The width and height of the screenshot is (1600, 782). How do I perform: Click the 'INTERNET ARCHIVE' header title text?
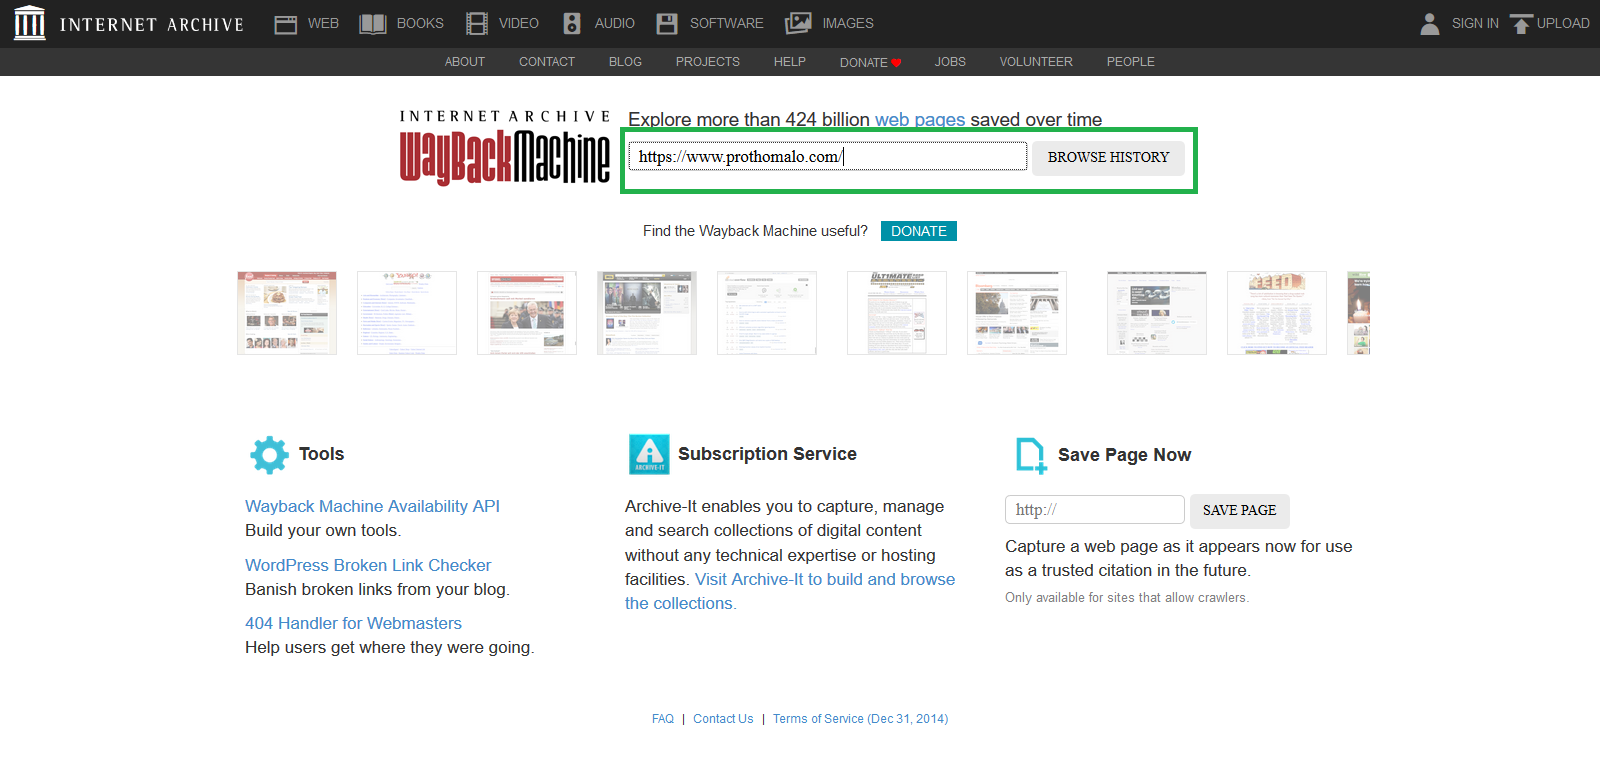click(152, 25)
